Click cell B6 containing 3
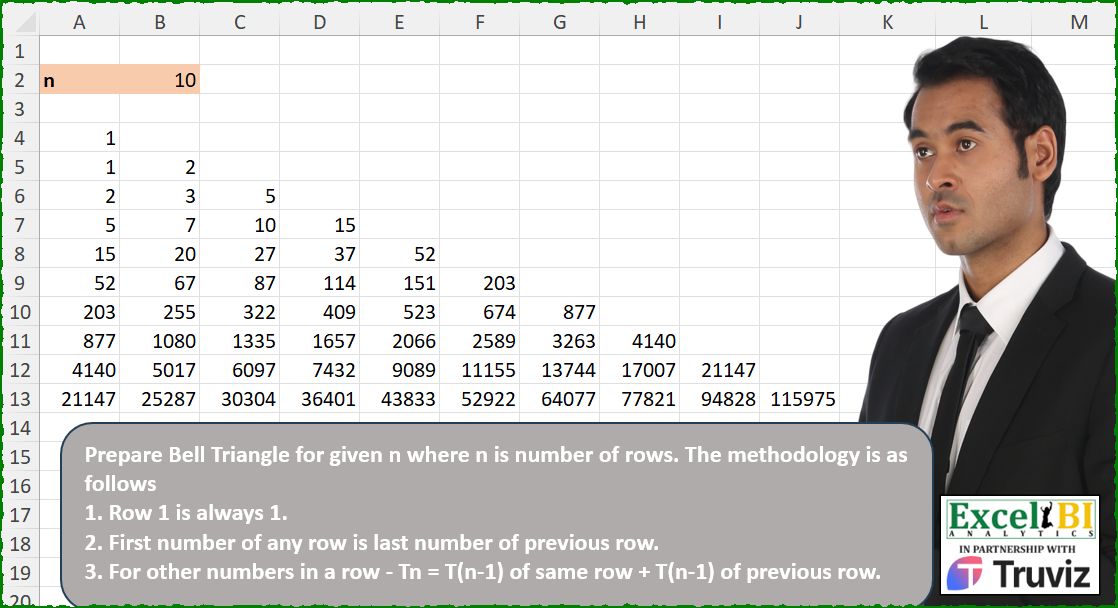The image size is (1118, 608). (x=160, y=196)
